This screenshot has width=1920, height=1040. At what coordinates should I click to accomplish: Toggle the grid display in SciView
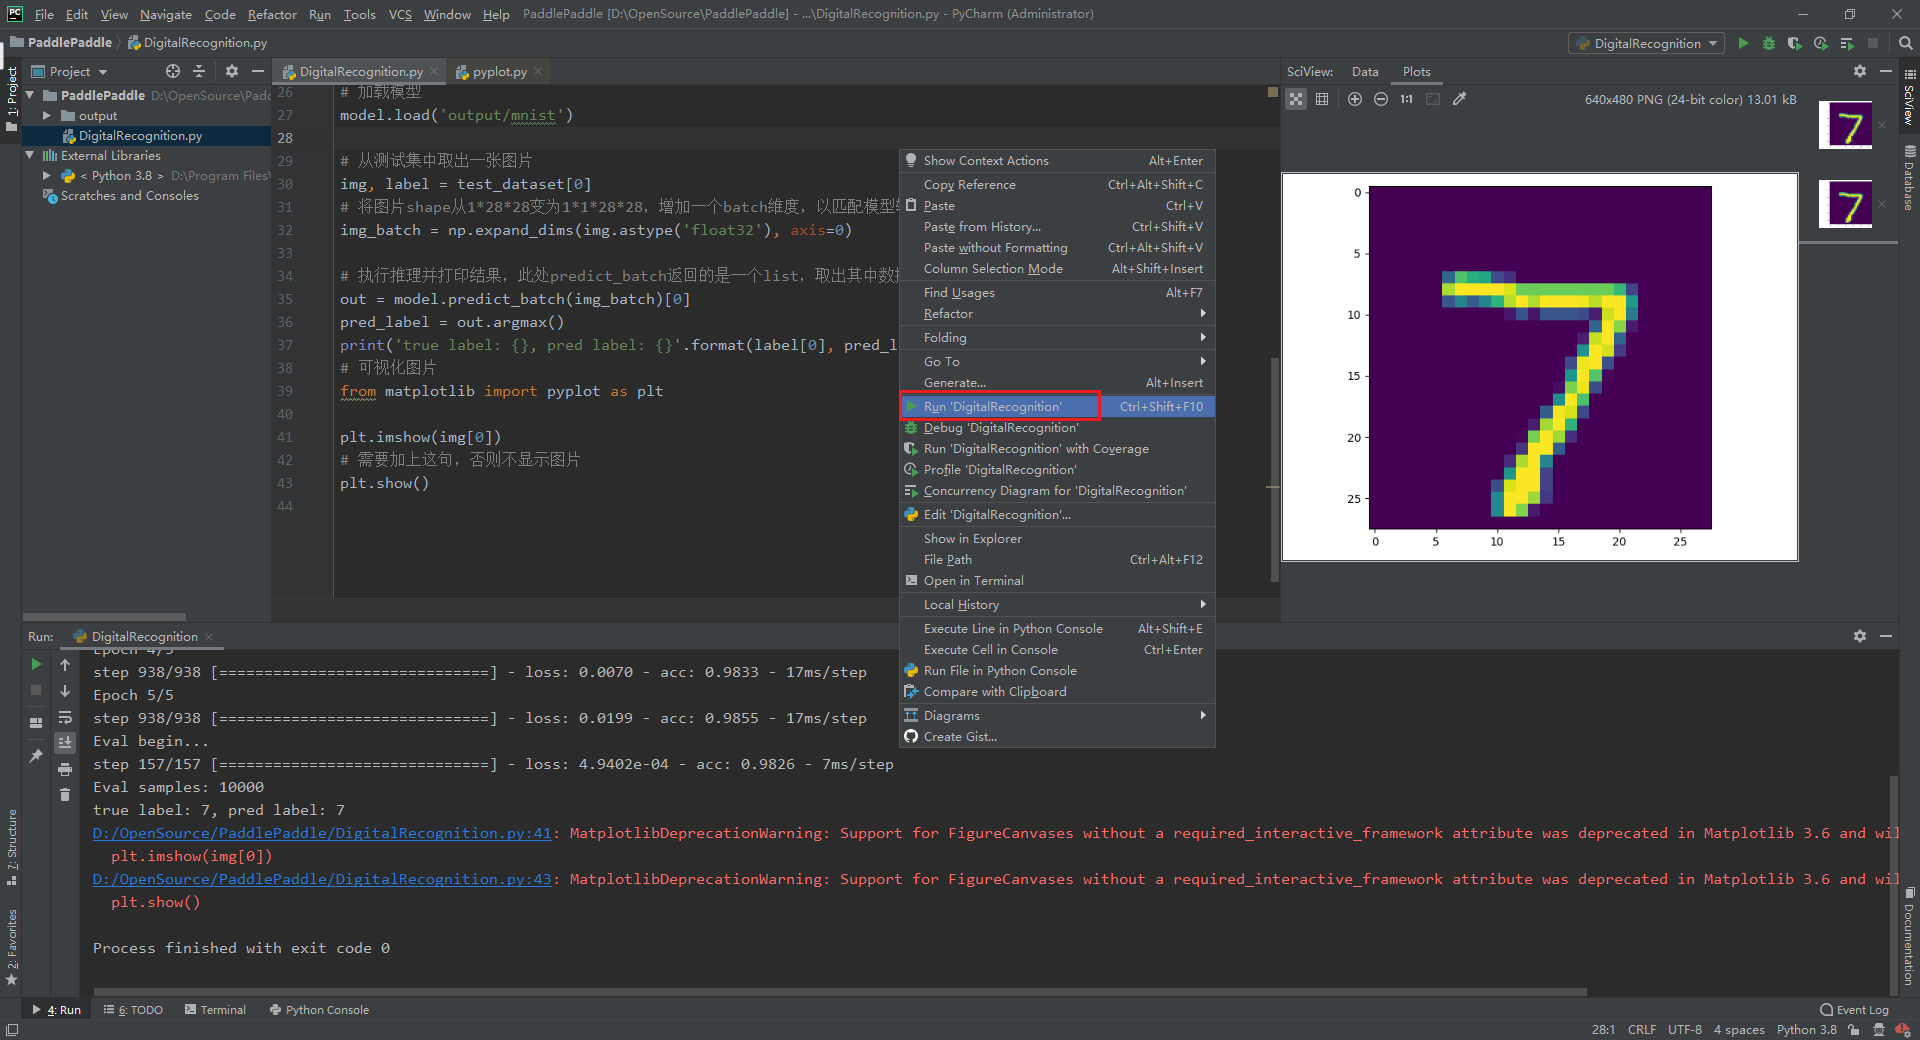(x=1322, y=99)
